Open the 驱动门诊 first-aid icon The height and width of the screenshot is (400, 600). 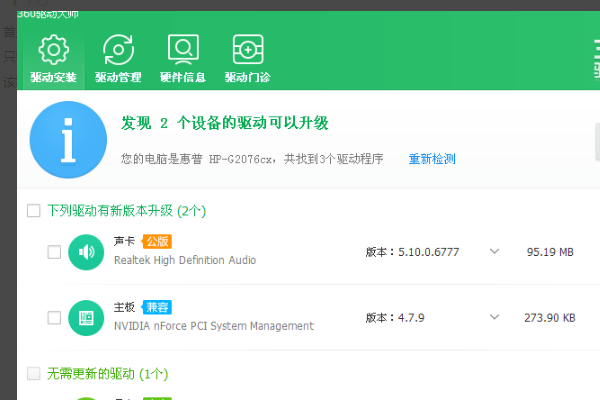pyautogui.click(x=248, y=48)
